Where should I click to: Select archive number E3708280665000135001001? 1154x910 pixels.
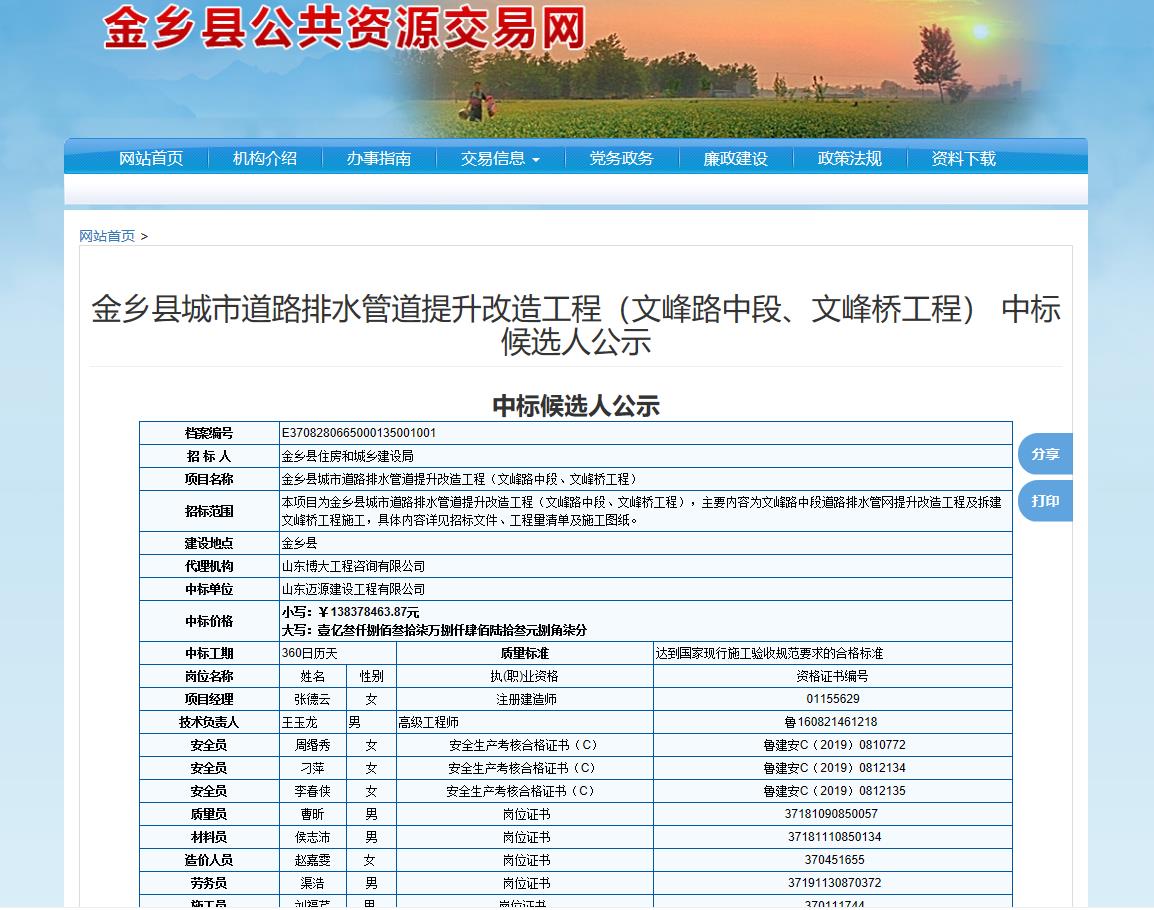pyautogui.click(x=359, y=433)
